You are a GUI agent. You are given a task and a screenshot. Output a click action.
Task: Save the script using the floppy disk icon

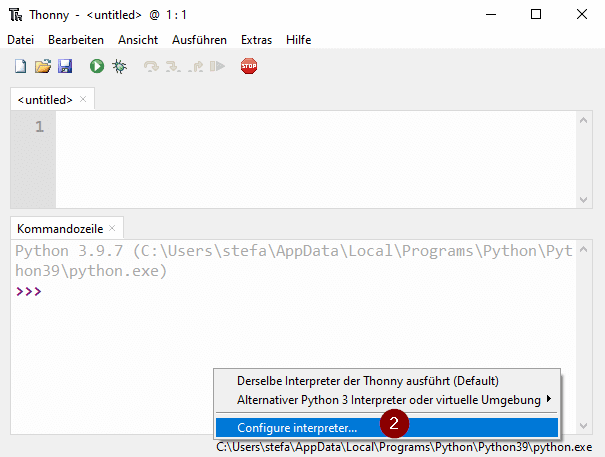tap(64, 67)
